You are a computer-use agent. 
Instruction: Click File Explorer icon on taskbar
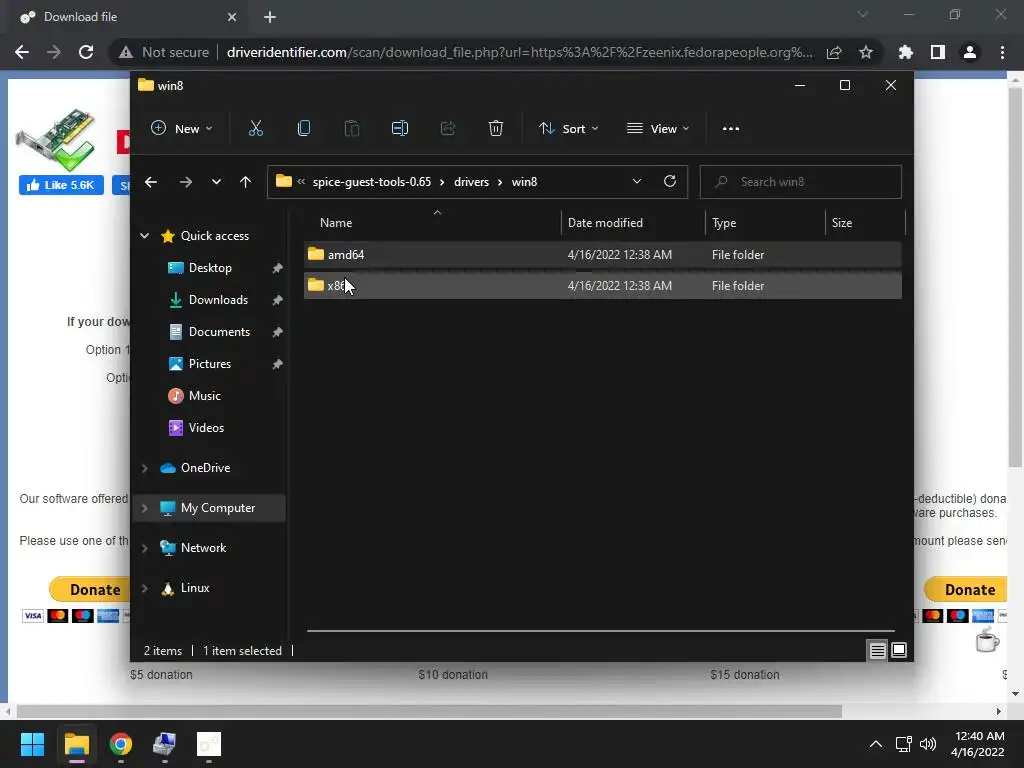point(76,744)
